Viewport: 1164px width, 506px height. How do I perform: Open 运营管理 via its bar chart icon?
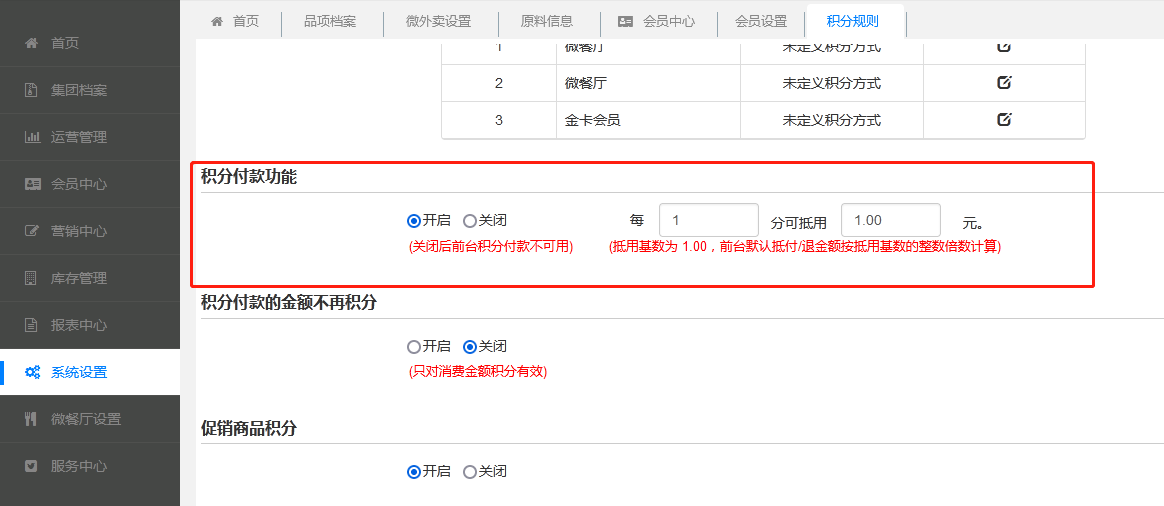(x=32, y=137)
